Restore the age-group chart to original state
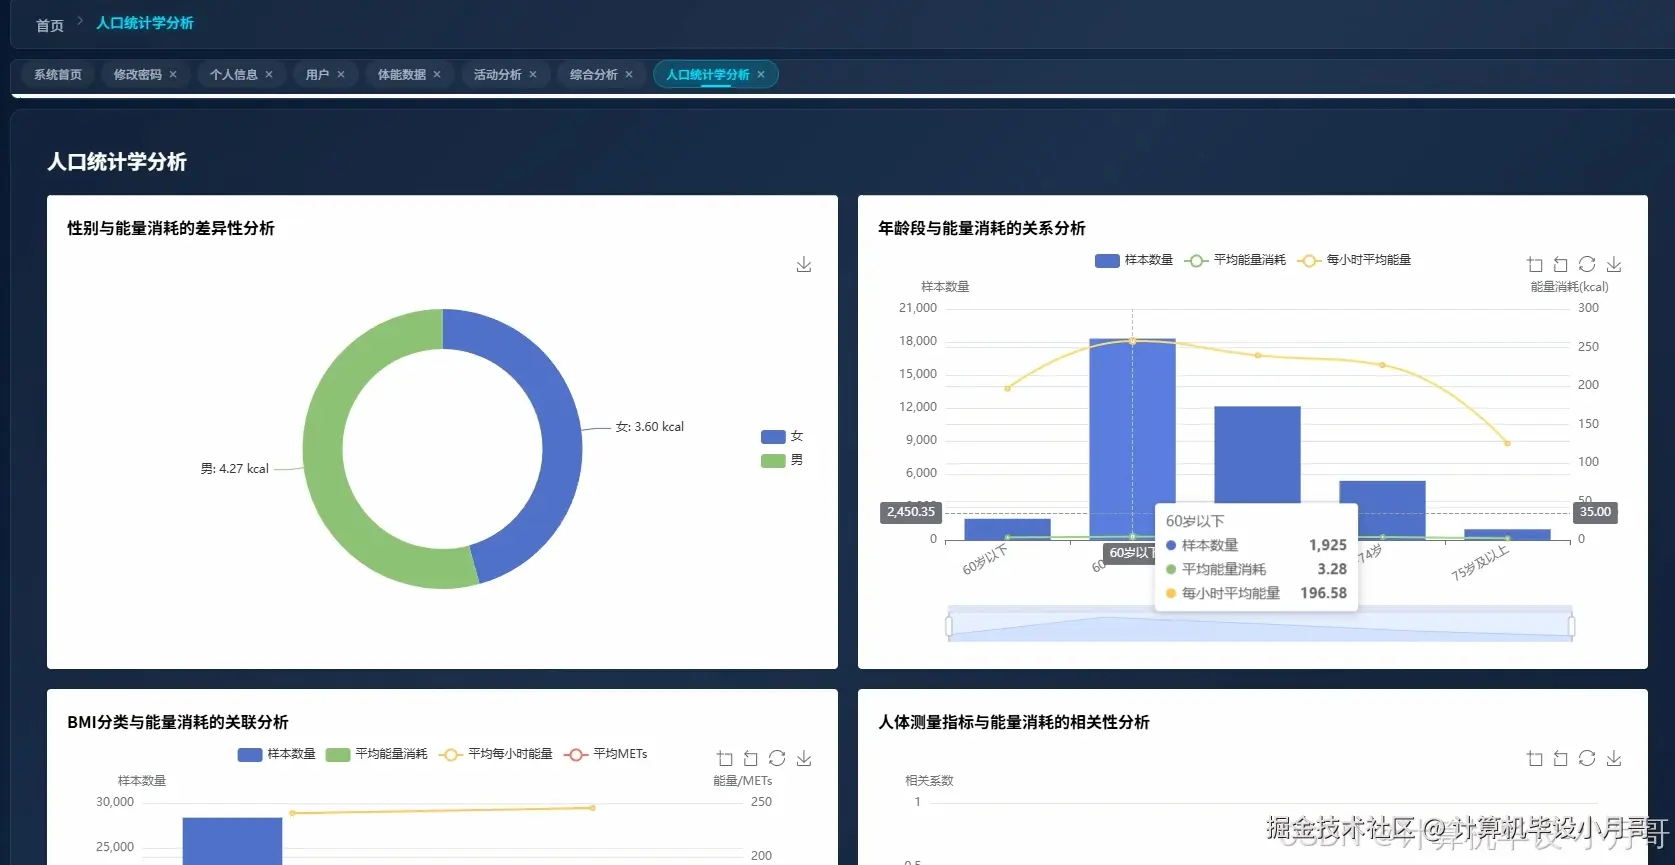 point(1587,265)
